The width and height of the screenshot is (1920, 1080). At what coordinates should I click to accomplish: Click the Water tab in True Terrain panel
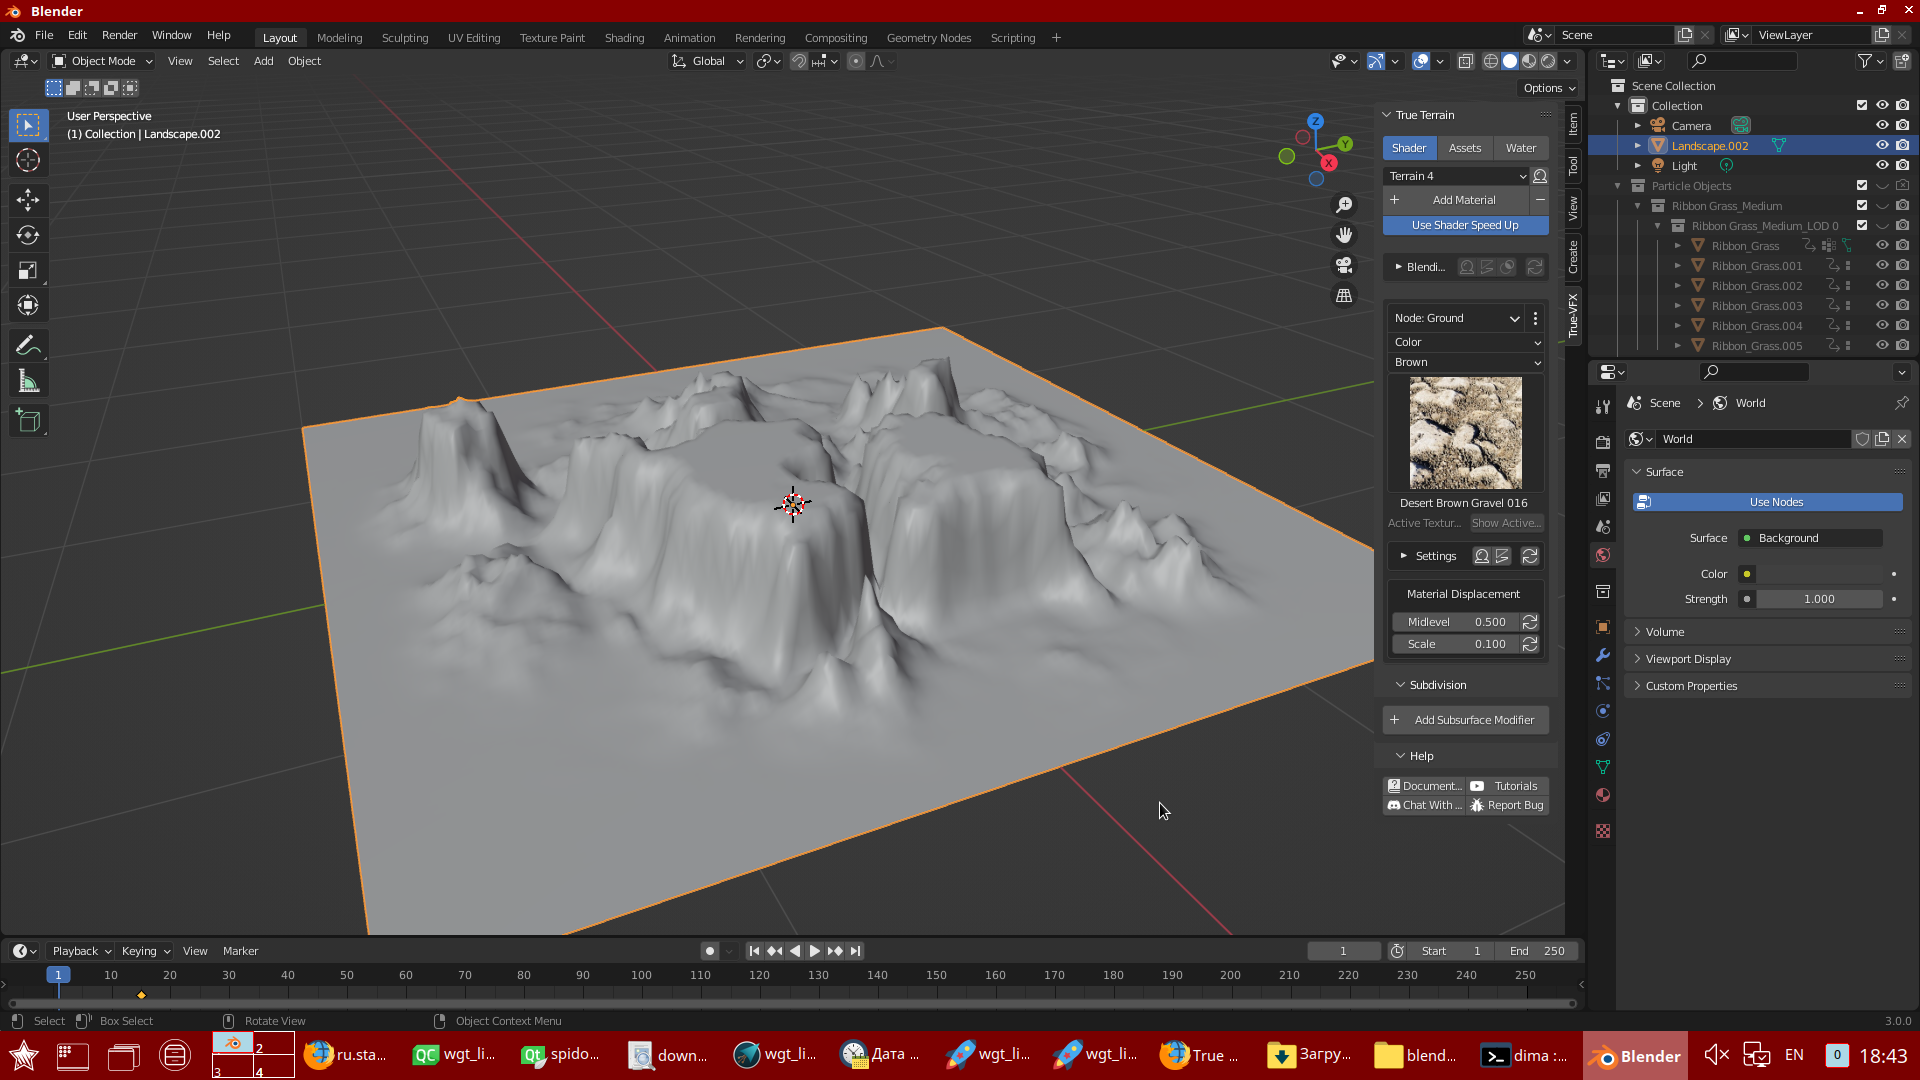pos(1520,146)
